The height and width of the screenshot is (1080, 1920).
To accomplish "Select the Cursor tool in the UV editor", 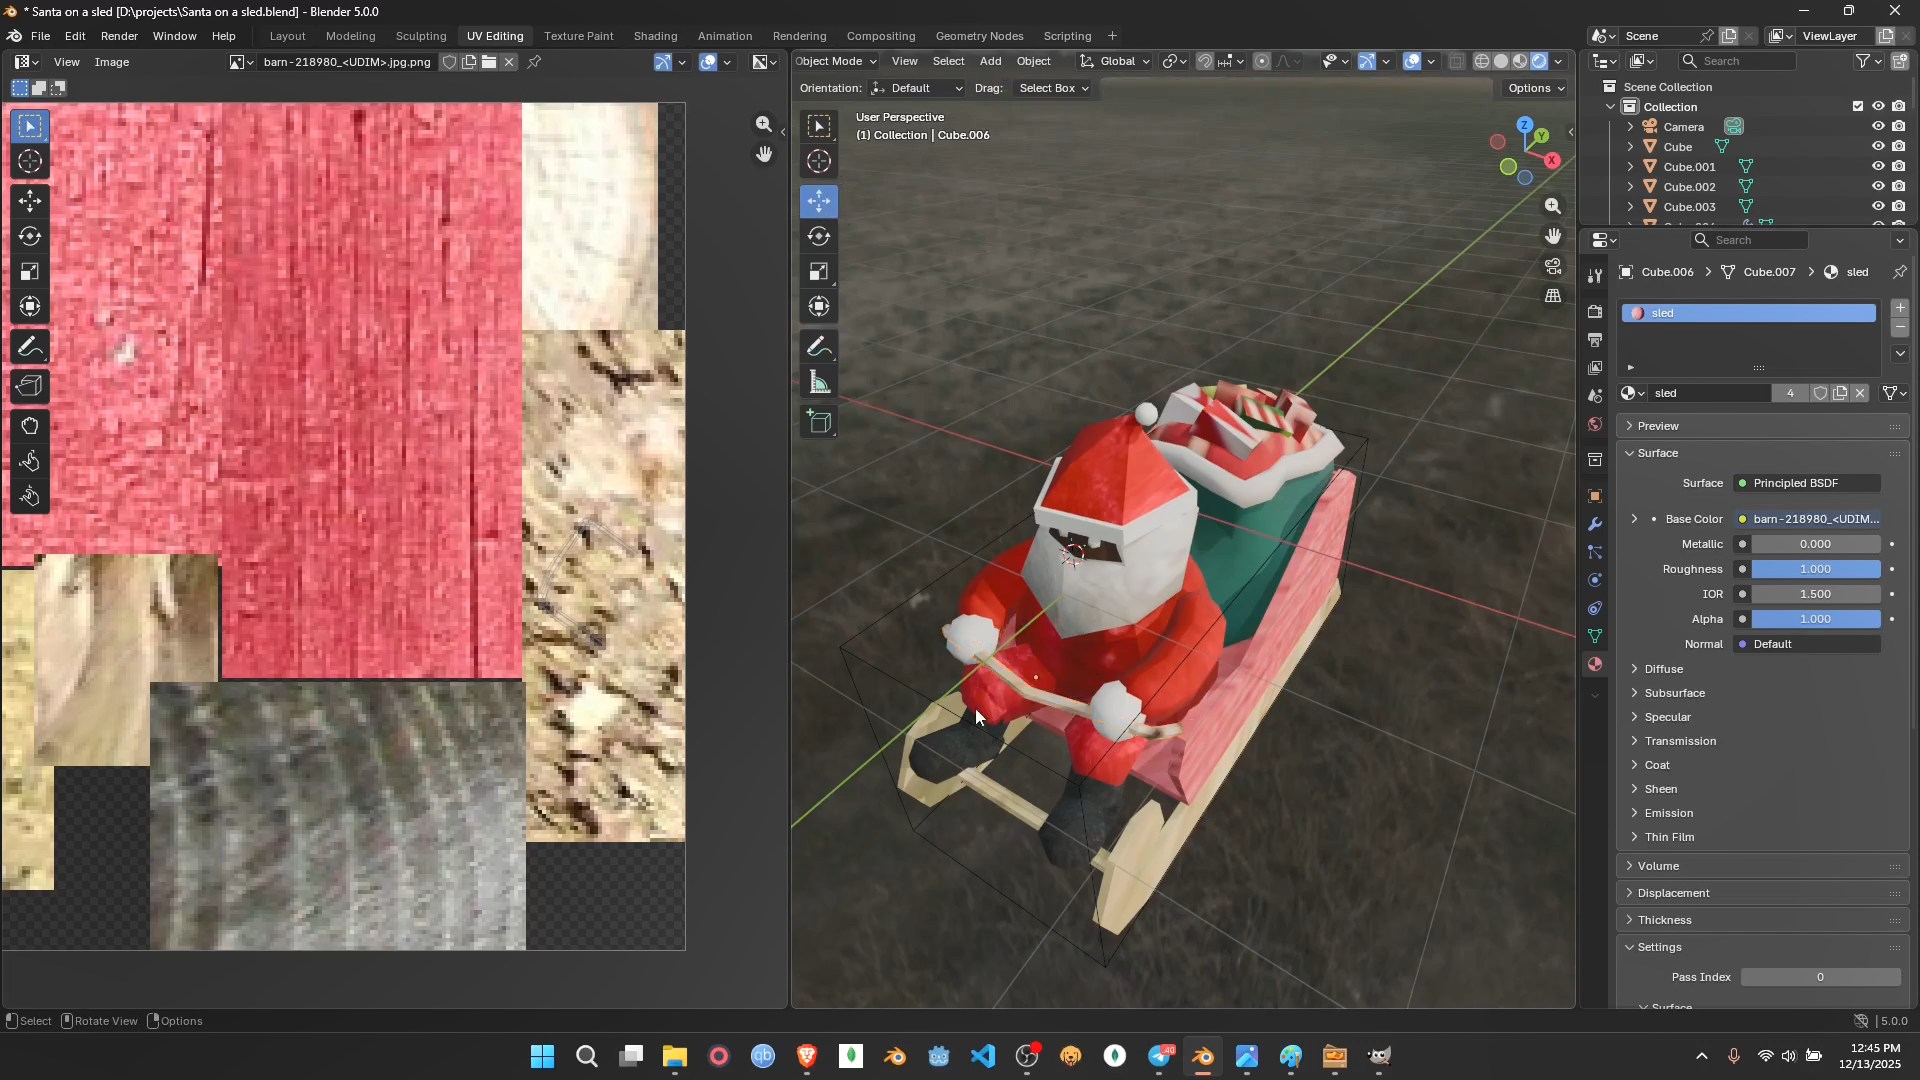I will coord(30,162).
